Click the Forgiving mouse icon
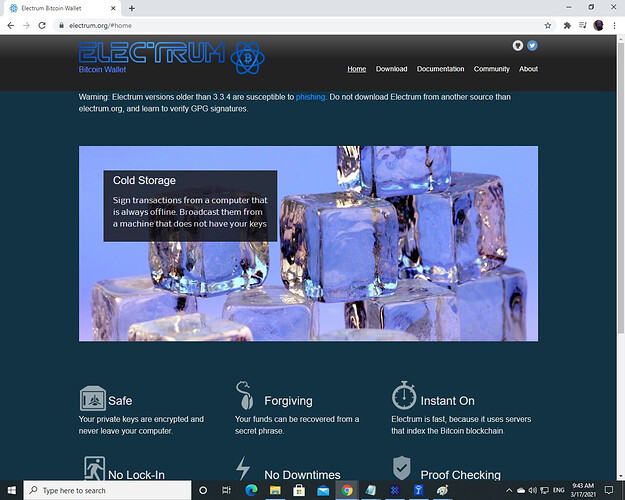The image size is (625, 500). [x=245, y=396]
